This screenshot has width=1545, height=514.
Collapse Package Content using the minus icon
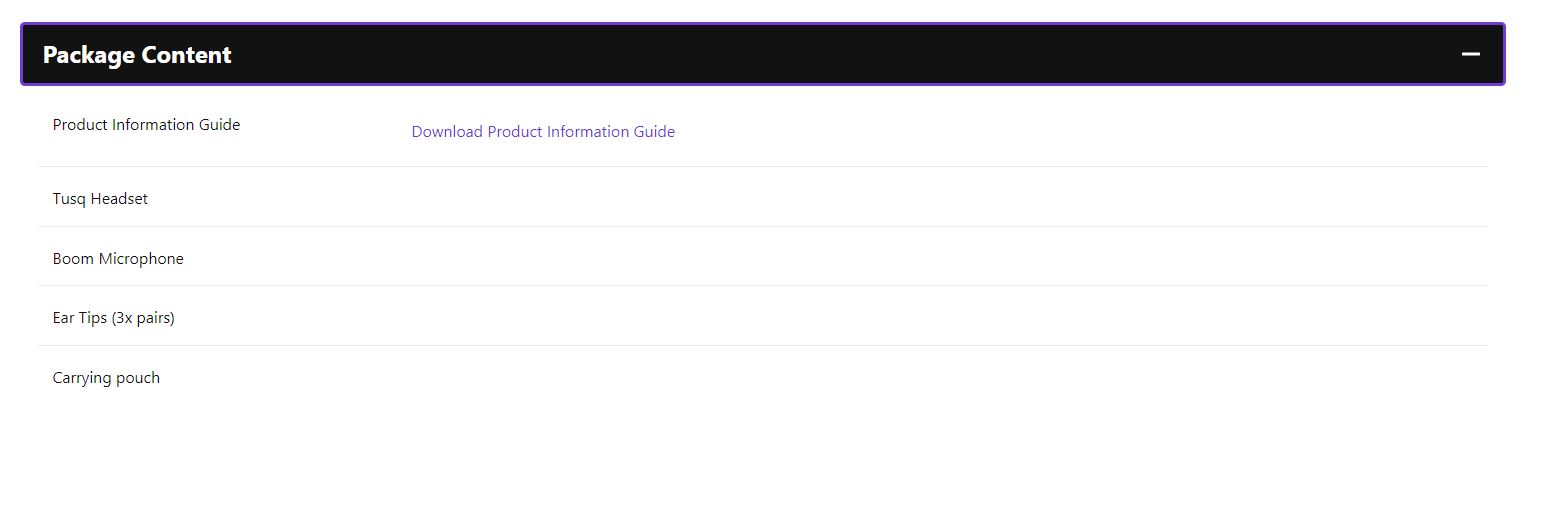1470,54
